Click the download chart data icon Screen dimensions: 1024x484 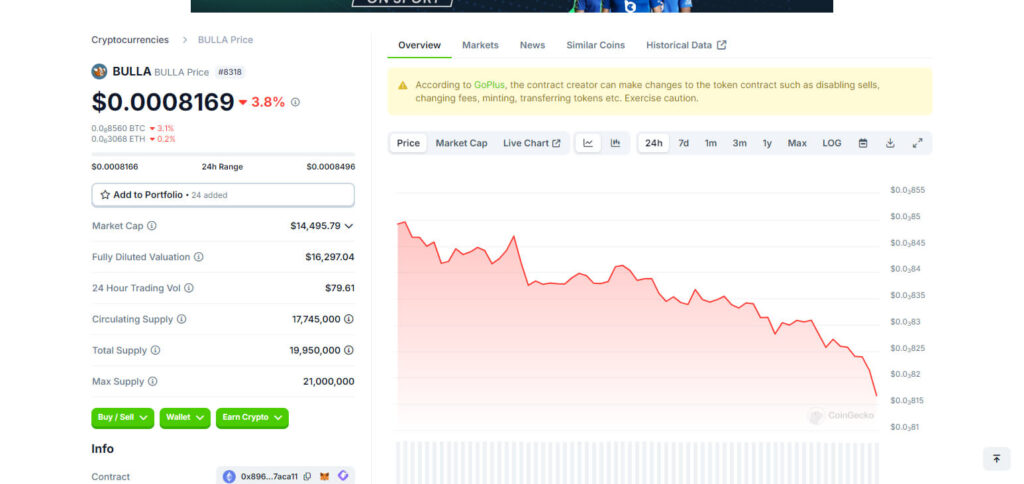[890, 143]
